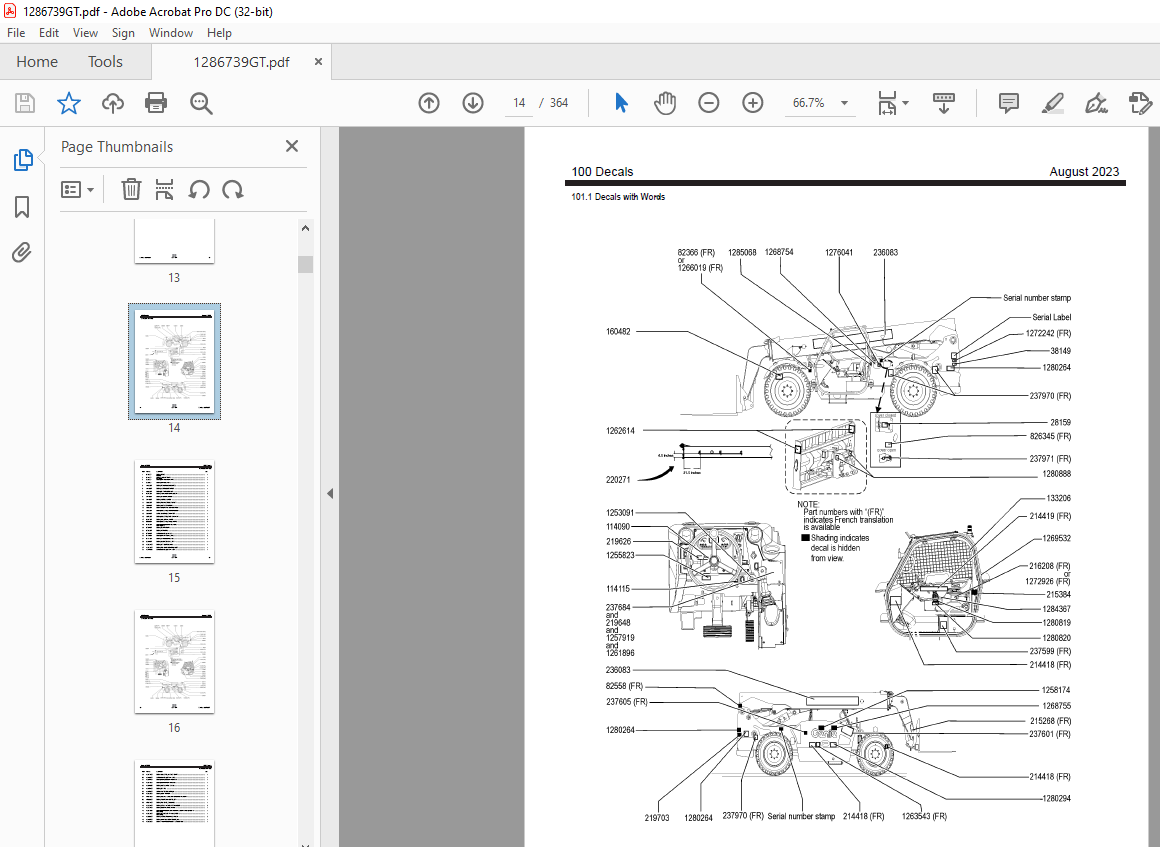
Task: Switch to the Tools tab
Action: (x=105, y=61)
